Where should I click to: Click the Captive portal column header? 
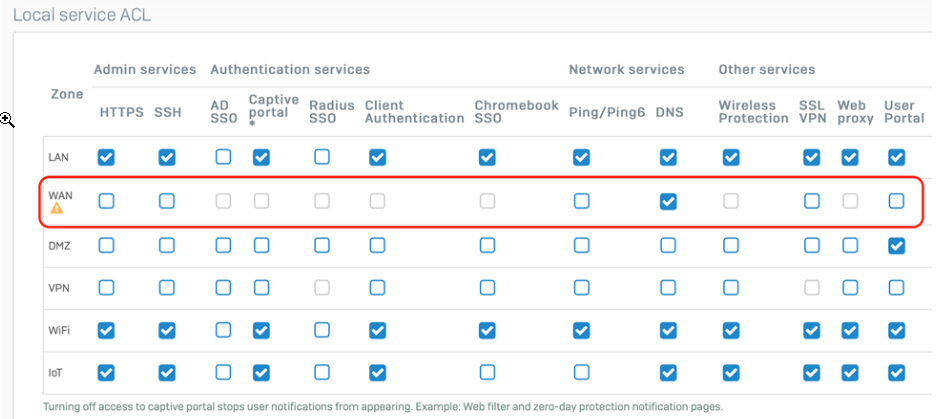(274, 109)
